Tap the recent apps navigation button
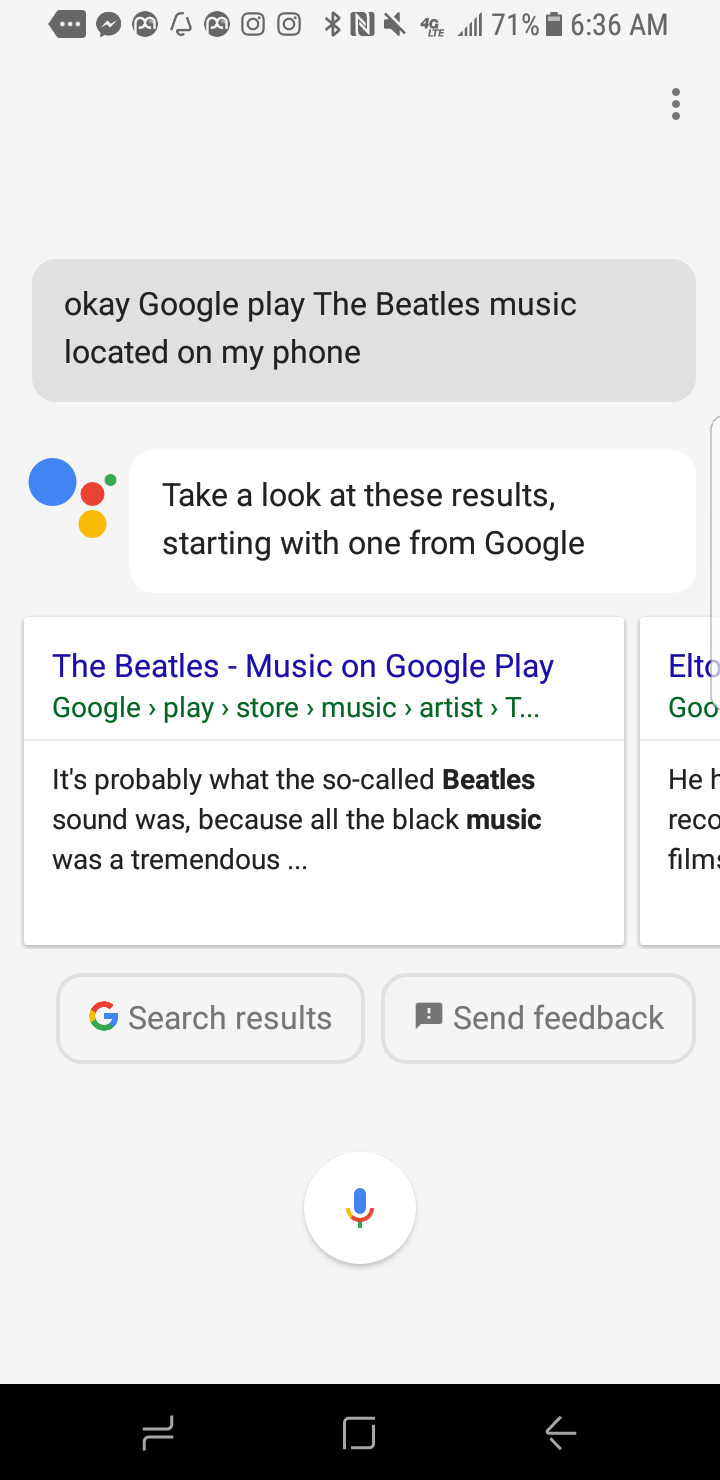720x1480 pixels. [158, 1433]
